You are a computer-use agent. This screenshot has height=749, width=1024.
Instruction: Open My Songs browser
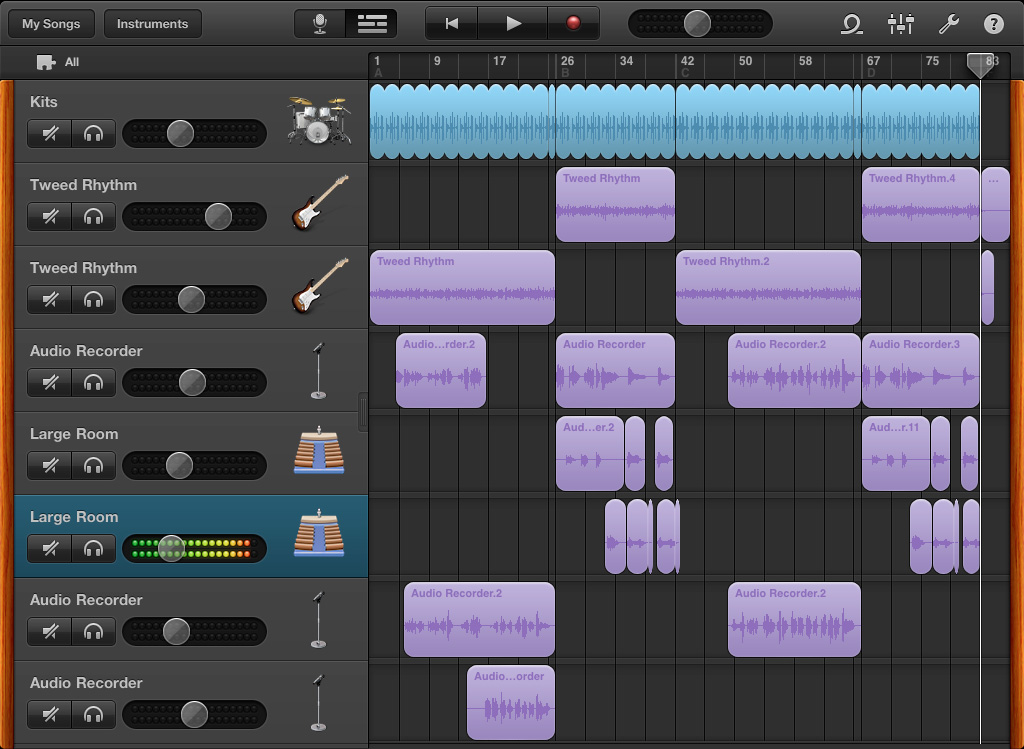point(51,24)
